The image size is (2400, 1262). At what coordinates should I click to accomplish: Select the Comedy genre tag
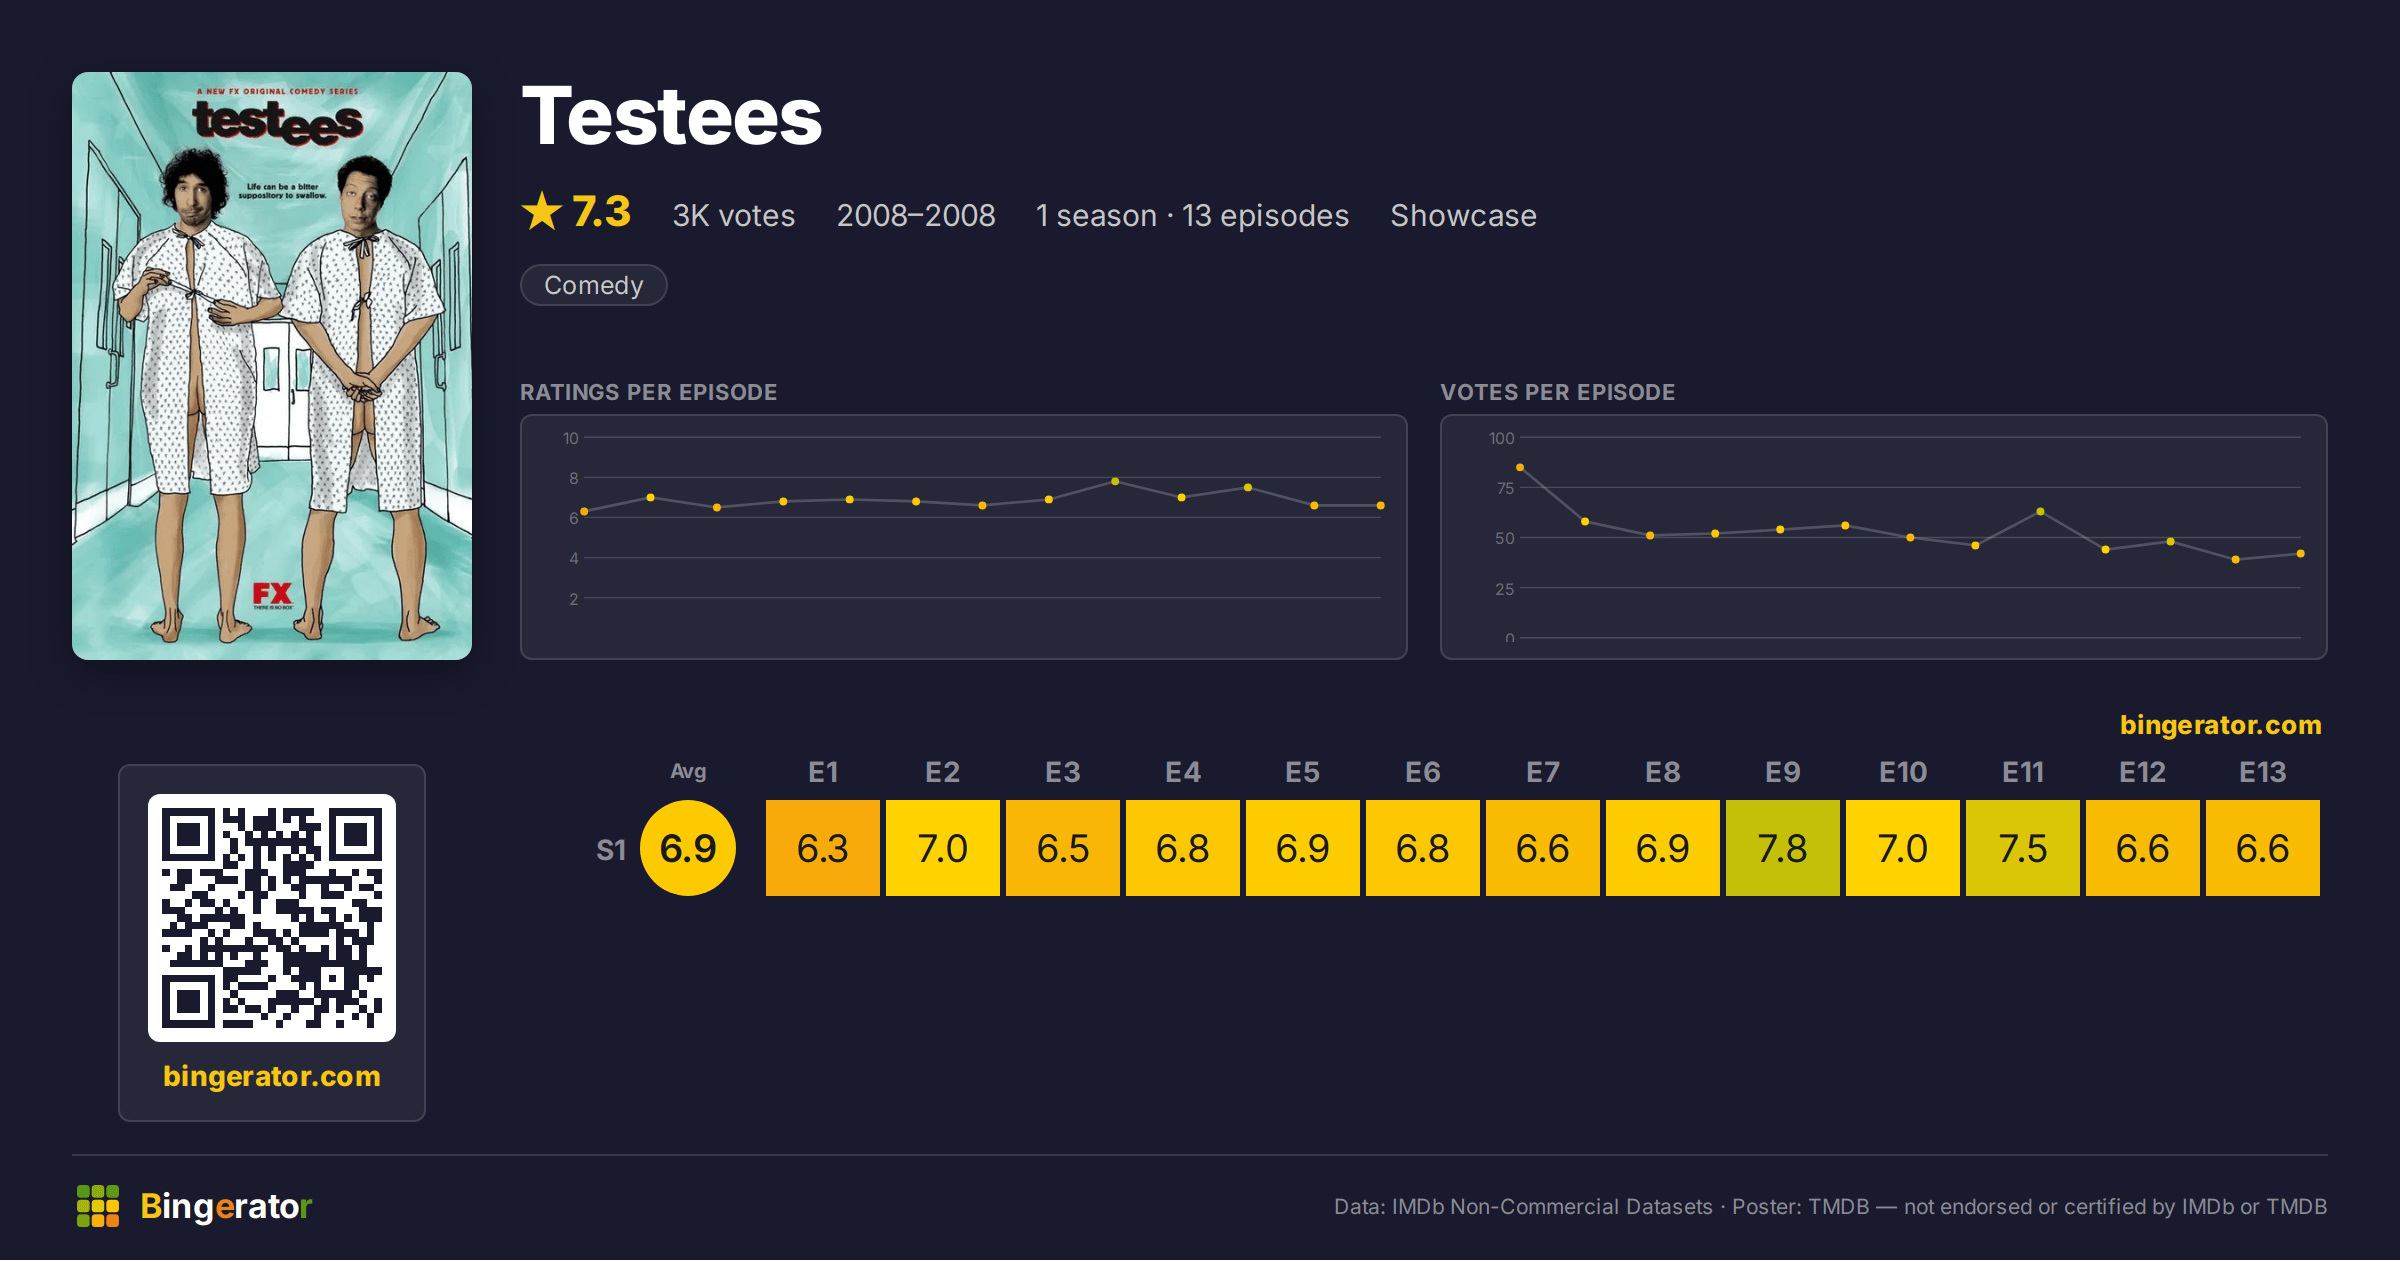point(594,285)
